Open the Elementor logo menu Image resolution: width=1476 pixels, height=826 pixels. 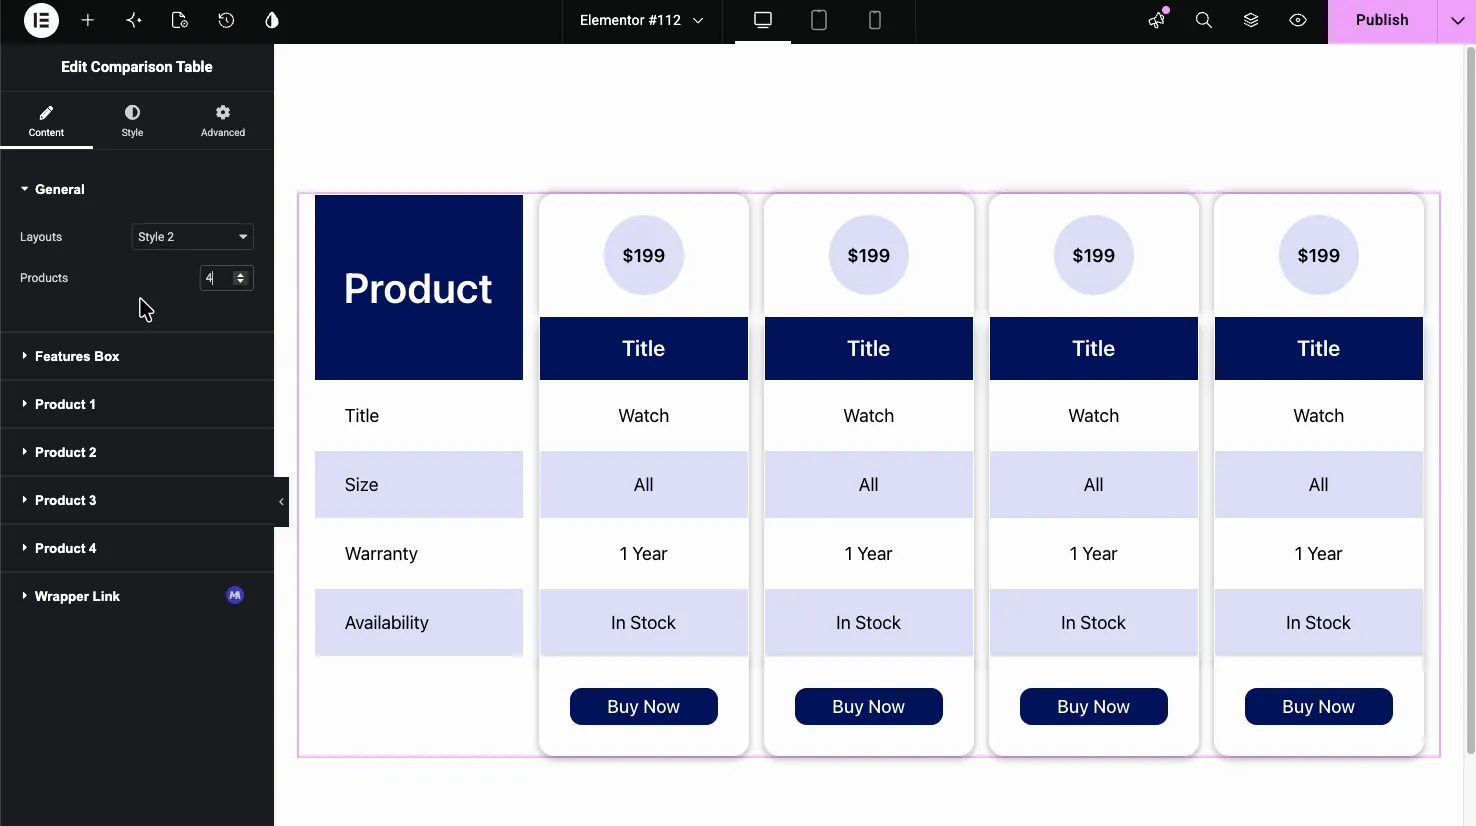coord(41,20)
